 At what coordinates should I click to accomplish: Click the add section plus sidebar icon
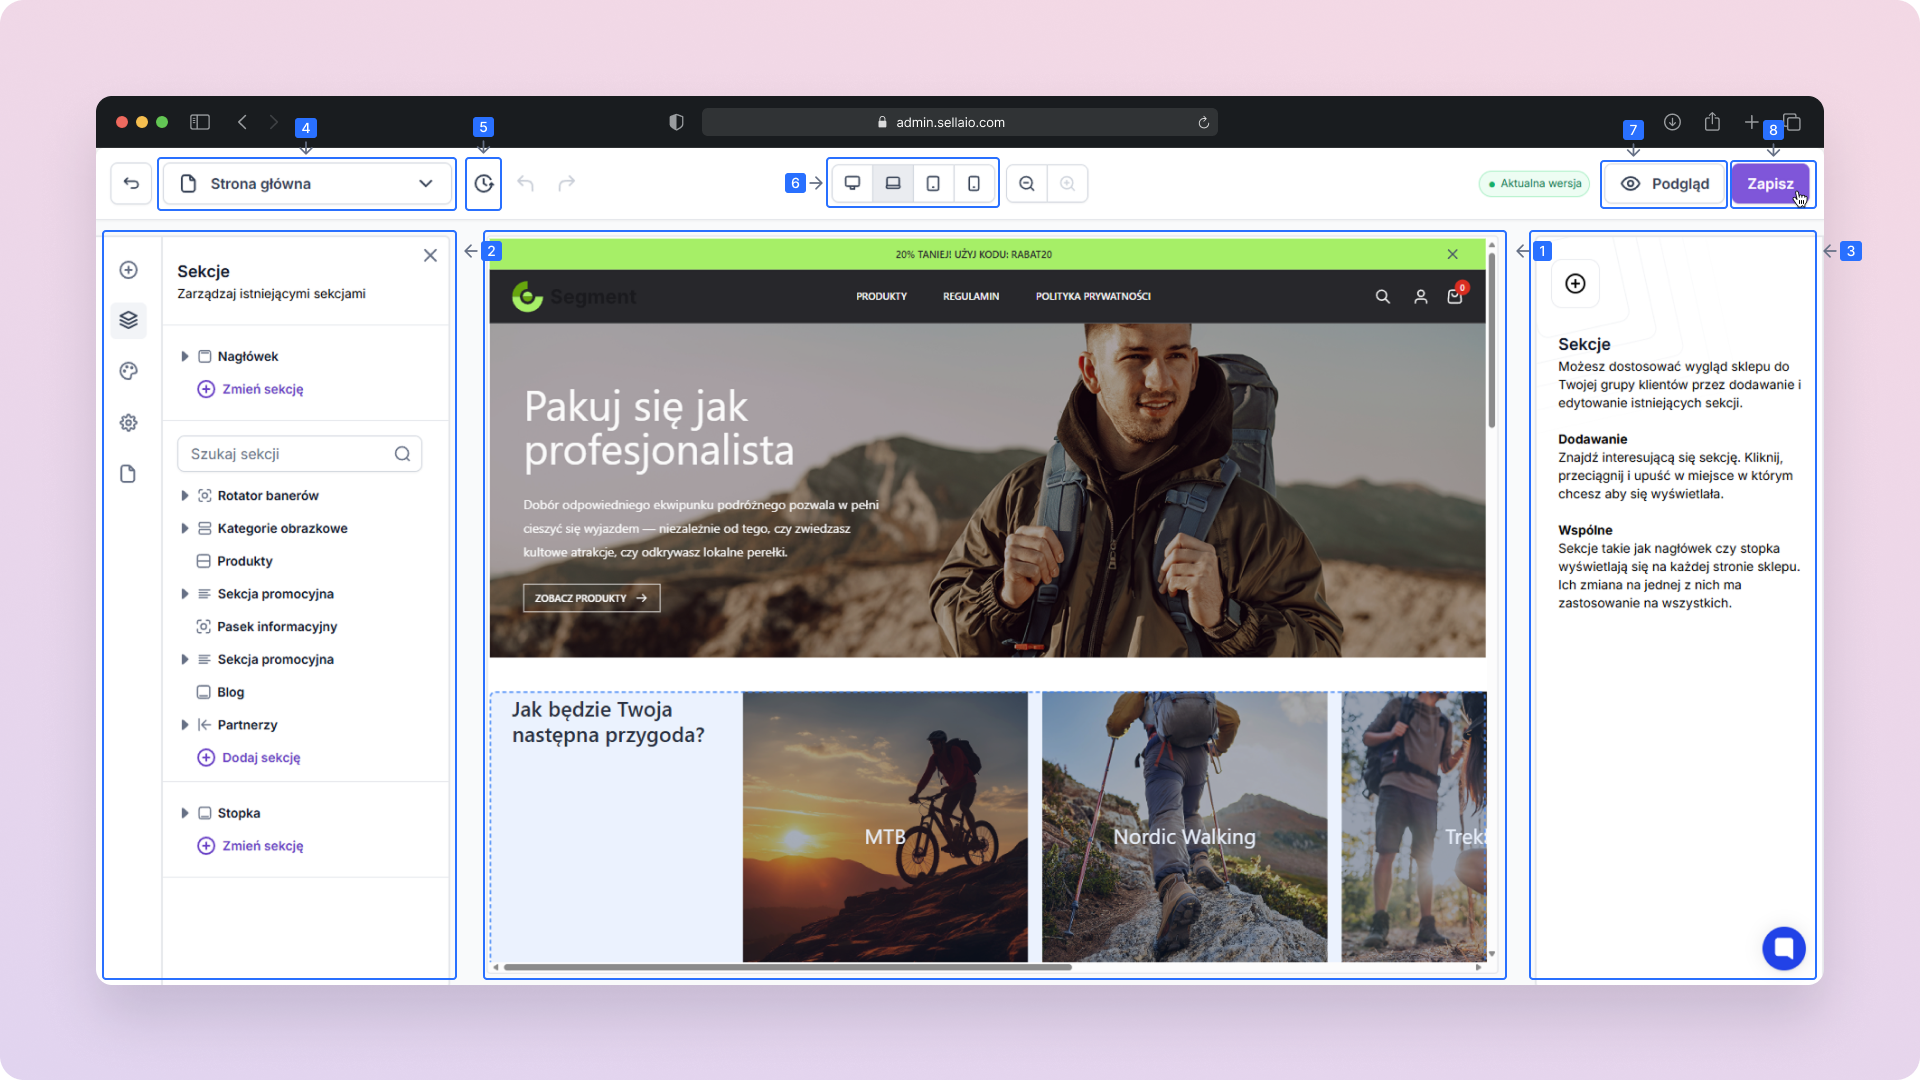[128, 270]
